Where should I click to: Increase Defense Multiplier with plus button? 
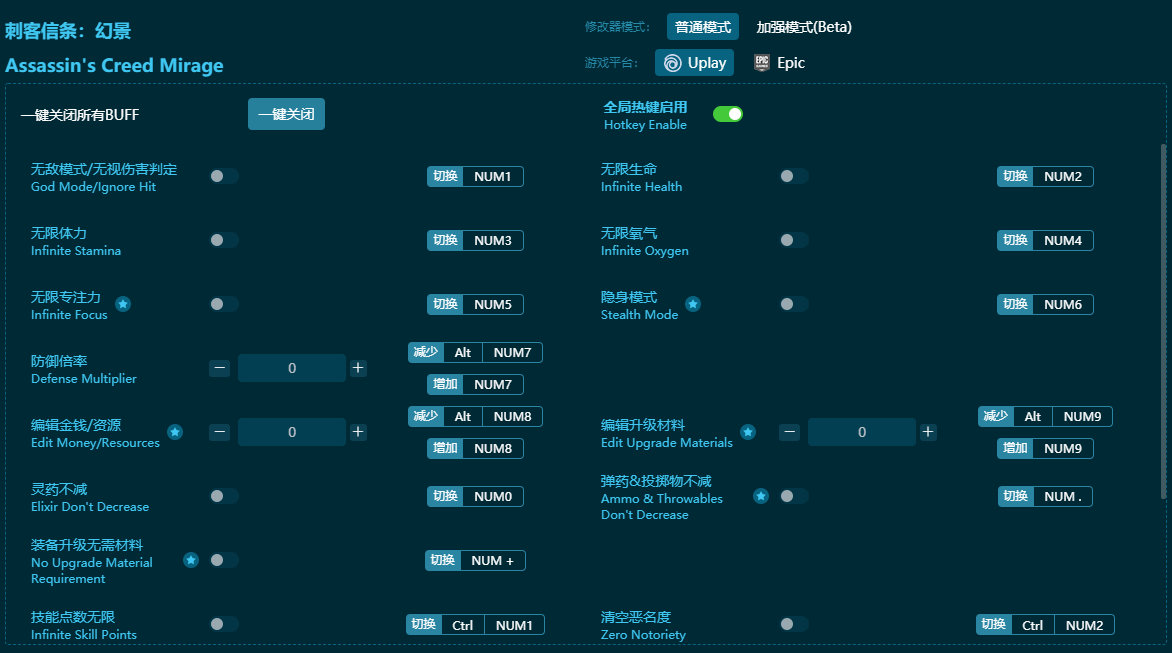pos(358,368)
